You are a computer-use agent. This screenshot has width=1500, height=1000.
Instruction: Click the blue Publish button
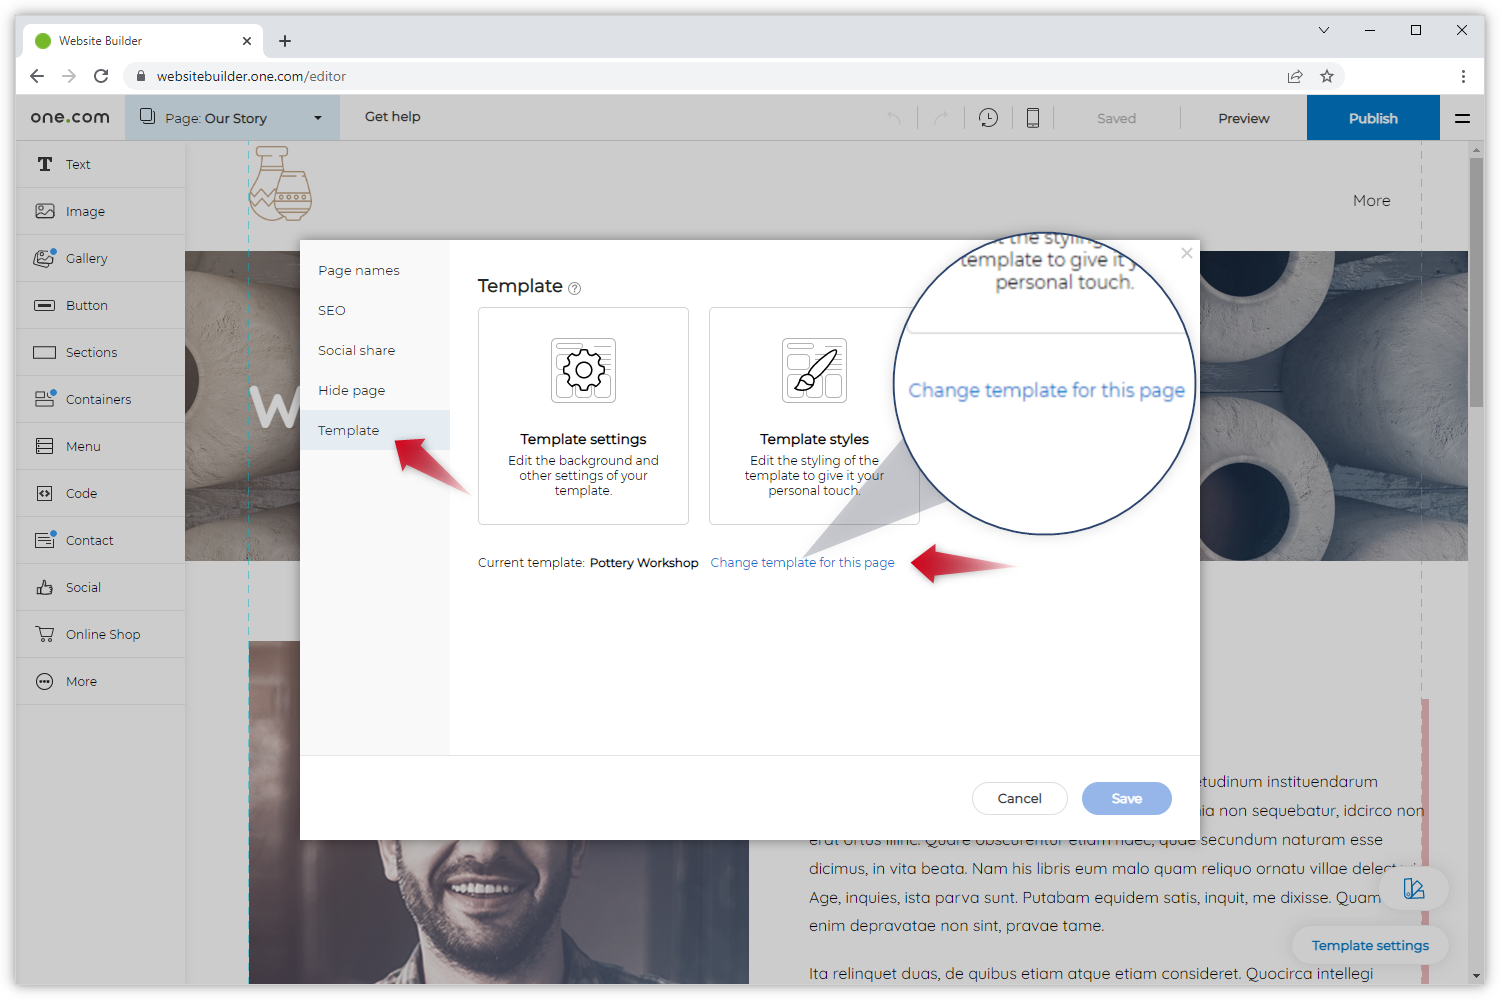pyautogui.click(x=1372, y=118)
